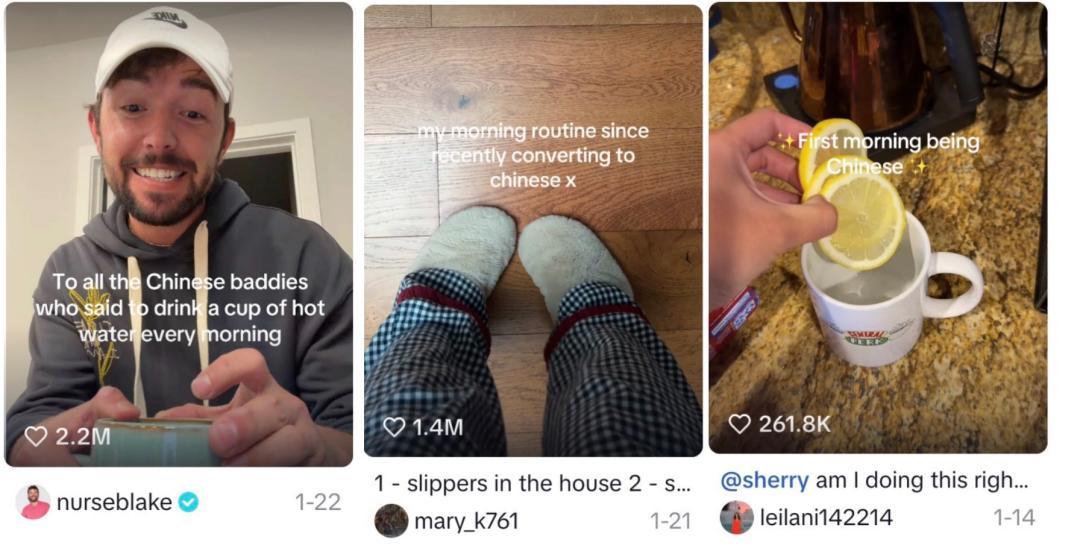This screenshot has width=1080, height=551.
Task: Click the blue verified badge beside nurseblake
Action: (x=188, y=503)
